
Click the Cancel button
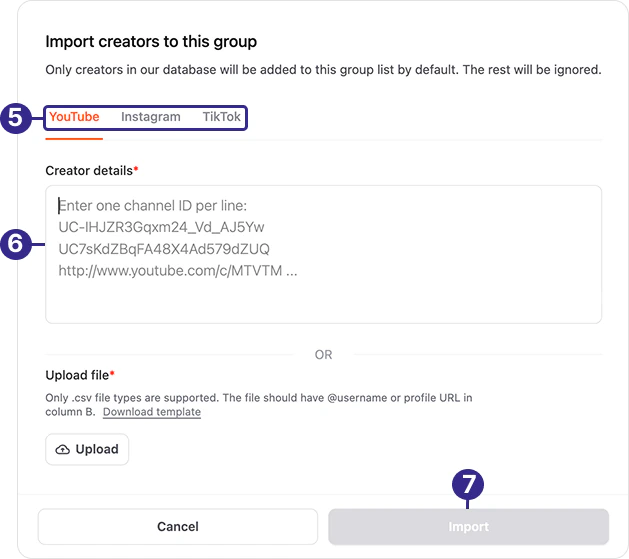pyautogui.click(x=178, y=527)
